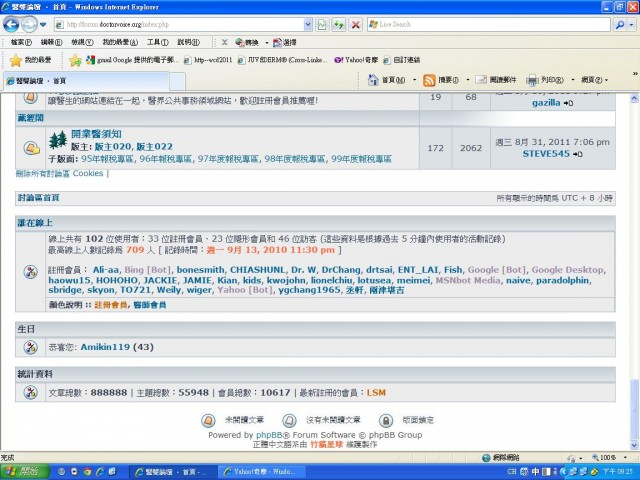640x480 pixels.
Task: Click the 開業醫須知 forum folder icon
Action: 31,148
